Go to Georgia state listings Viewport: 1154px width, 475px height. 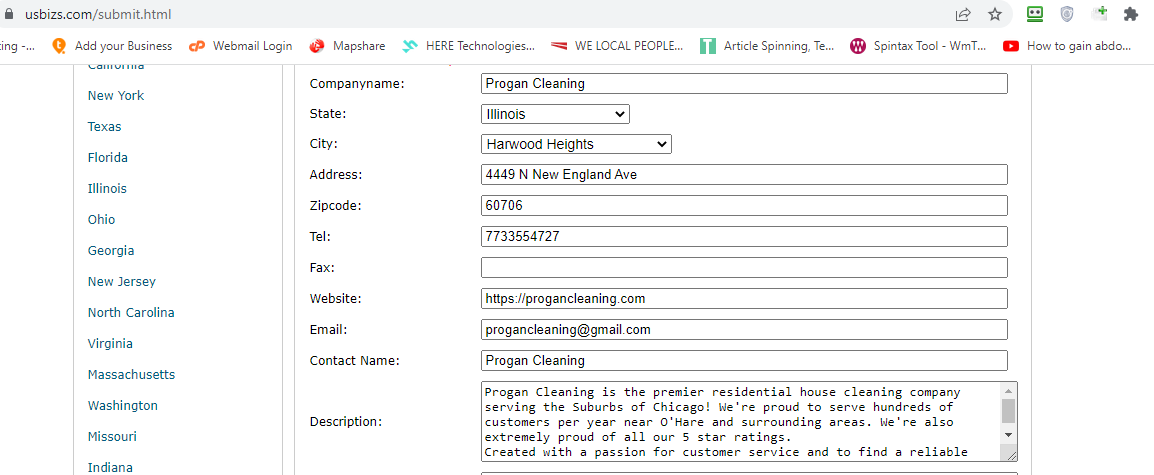[x=111, y=250]
